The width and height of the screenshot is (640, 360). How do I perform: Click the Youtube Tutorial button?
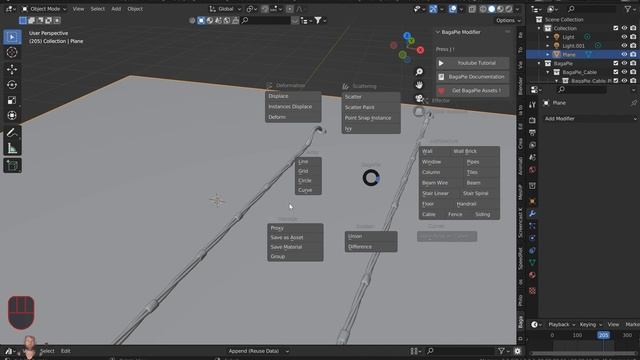click(473, 63)
